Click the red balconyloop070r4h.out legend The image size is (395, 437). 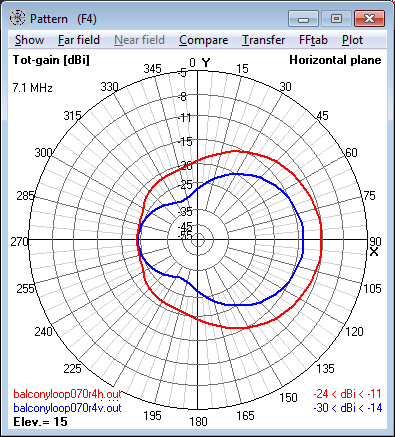67,394
